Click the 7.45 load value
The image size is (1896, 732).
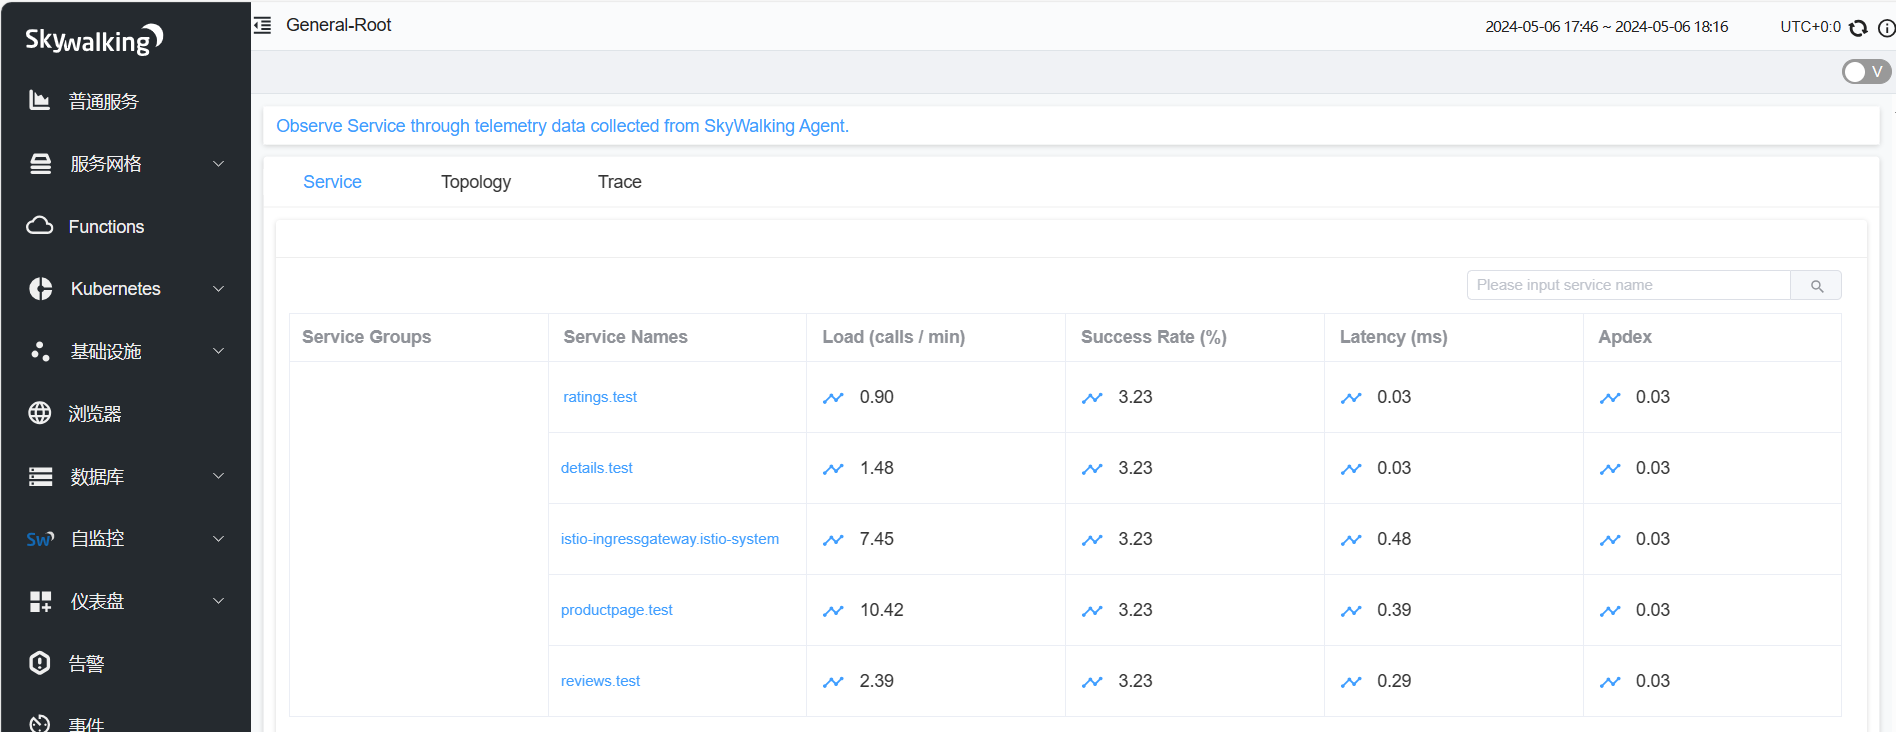(x=877, y=539)
